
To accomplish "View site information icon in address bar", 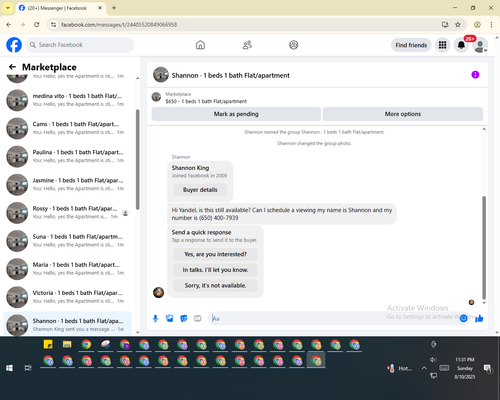I will tap(53, 24).
